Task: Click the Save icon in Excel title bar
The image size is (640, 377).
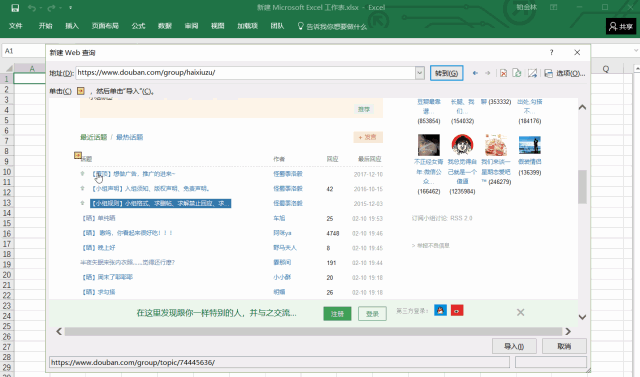Action: tap(15, 8)
